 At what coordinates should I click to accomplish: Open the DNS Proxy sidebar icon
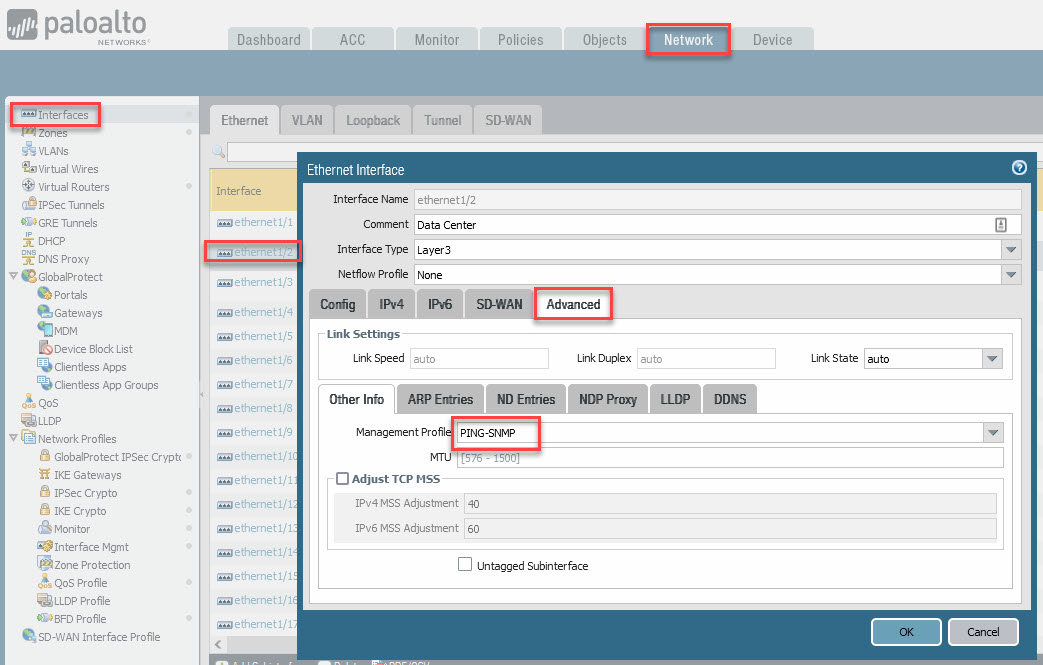pyautogui.click(x=29, y=259)
